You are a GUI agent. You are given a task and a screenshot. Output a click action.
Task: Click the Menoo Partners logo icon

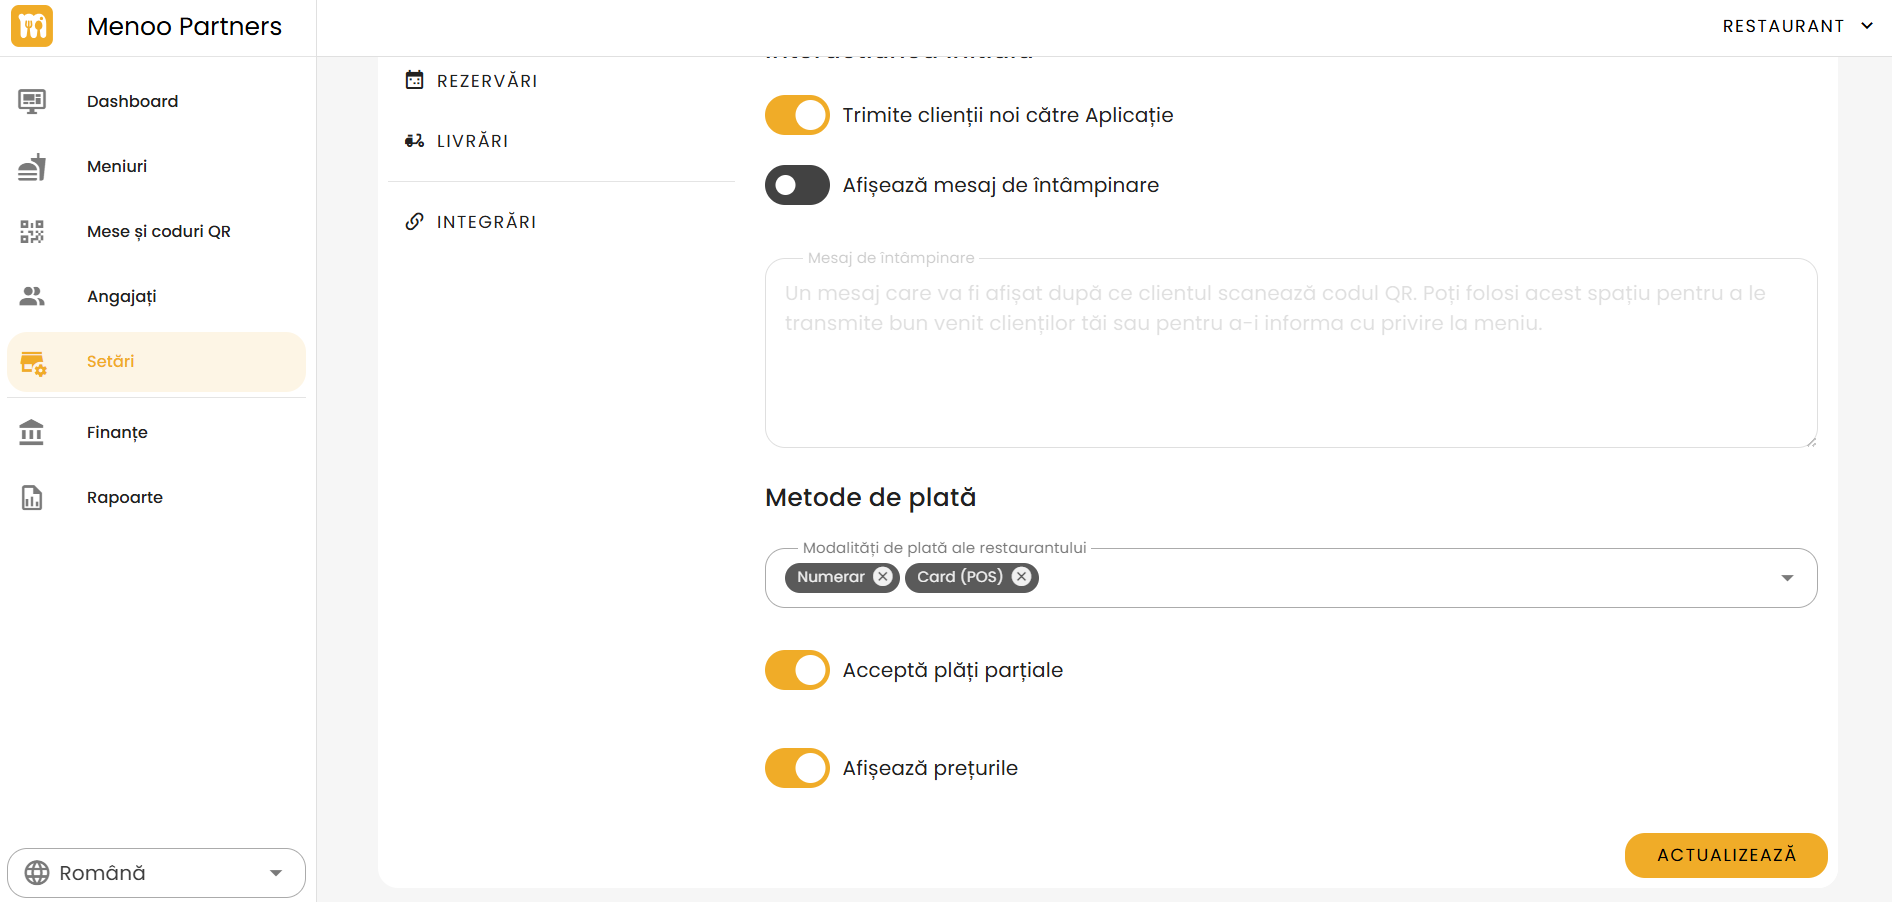pos(32,26)
